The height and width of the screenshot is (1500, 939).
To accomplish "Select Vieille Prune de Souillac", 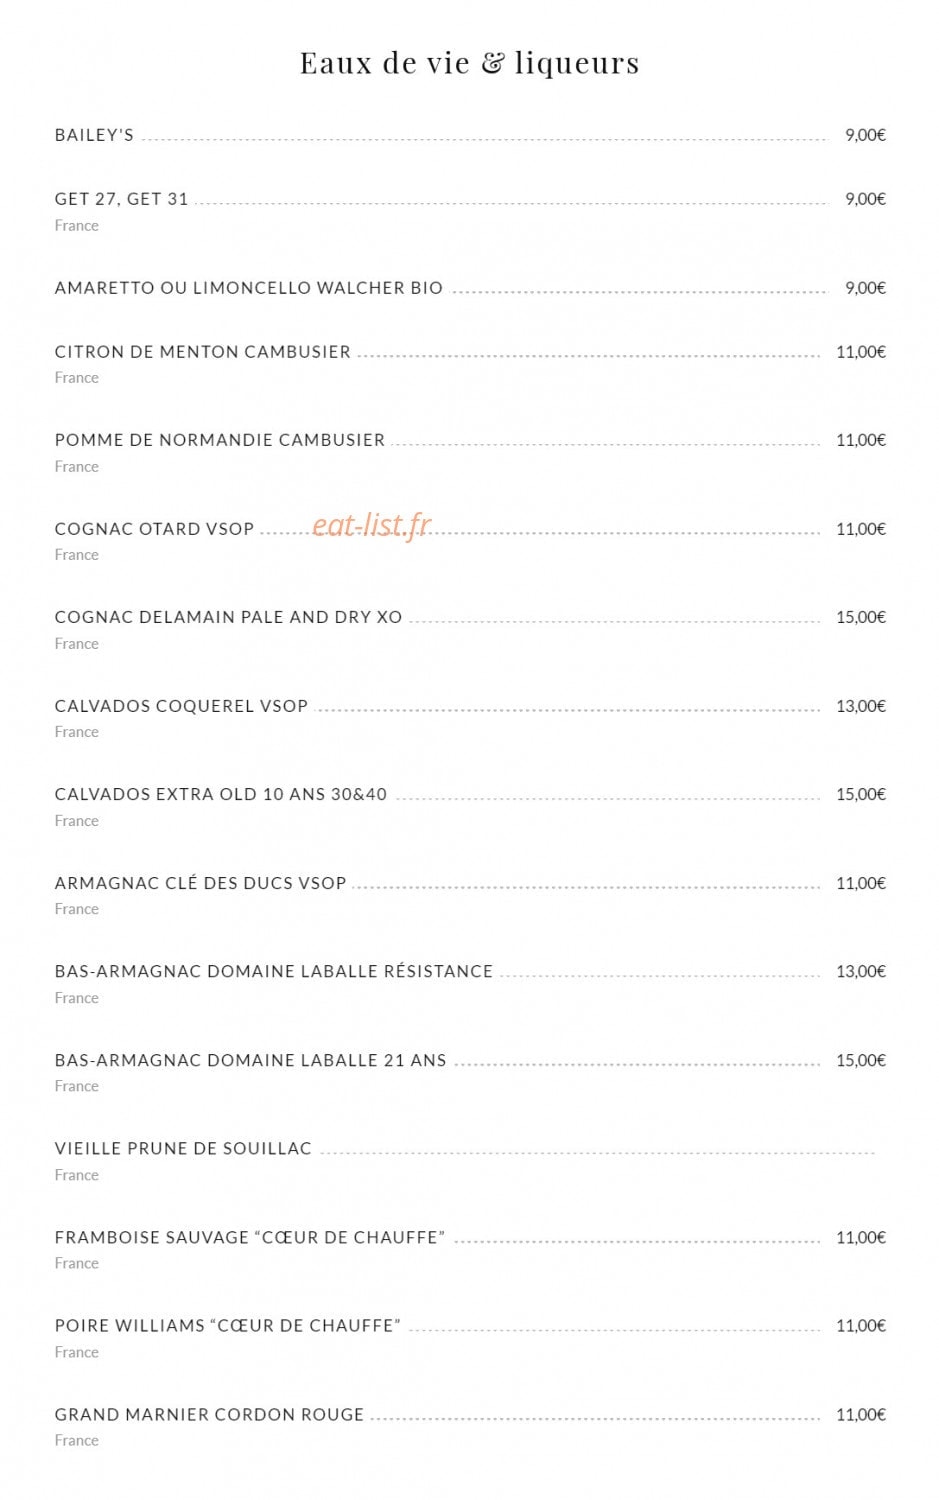I will click(x=184, y=1148).
